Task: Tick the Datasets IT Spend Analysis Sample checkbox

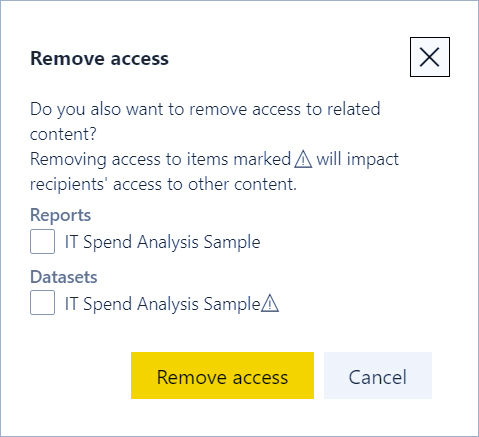Action: pos(42,303)
